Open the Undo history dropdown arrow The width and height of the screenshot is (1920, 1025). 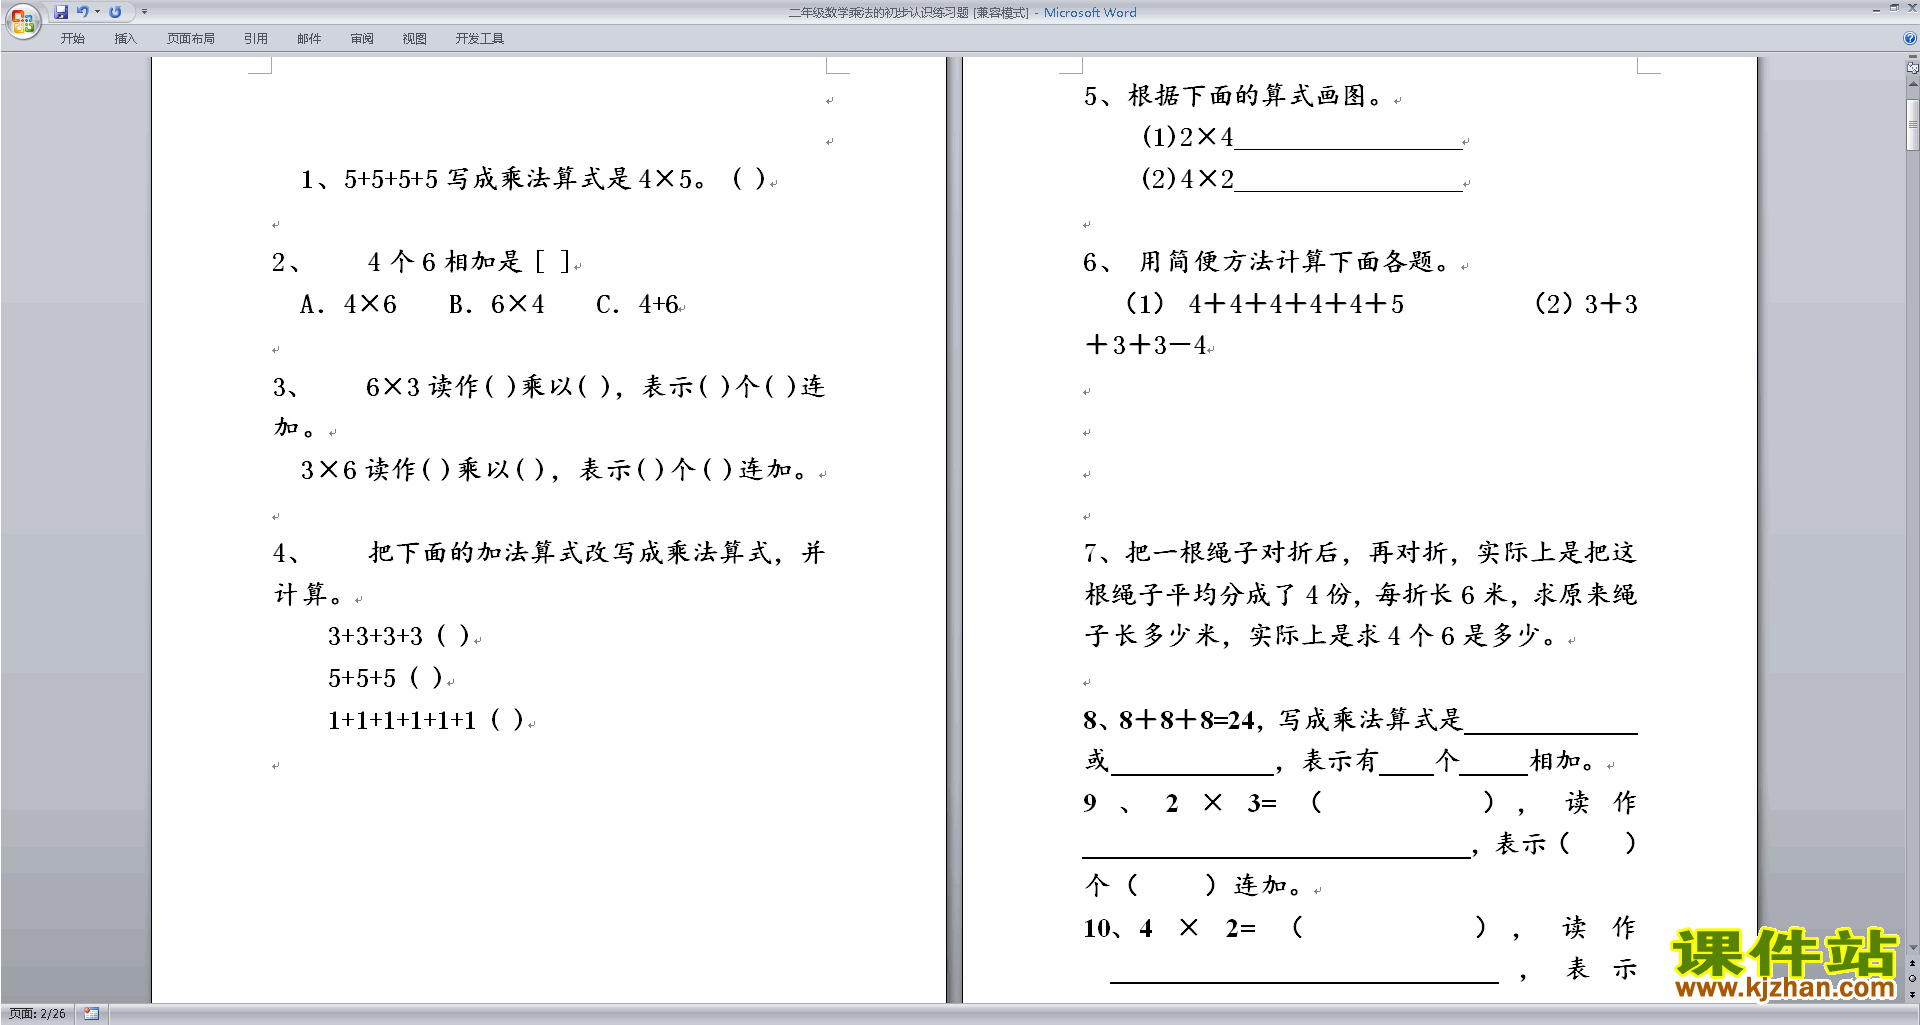pos(97,12)
